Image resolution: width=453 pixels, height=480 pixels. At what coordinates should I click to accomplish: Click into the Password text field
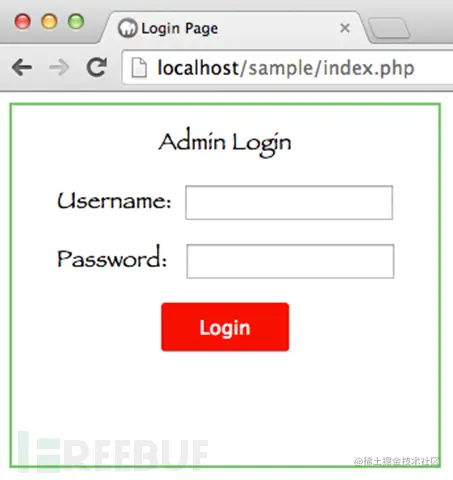point(290,261)
